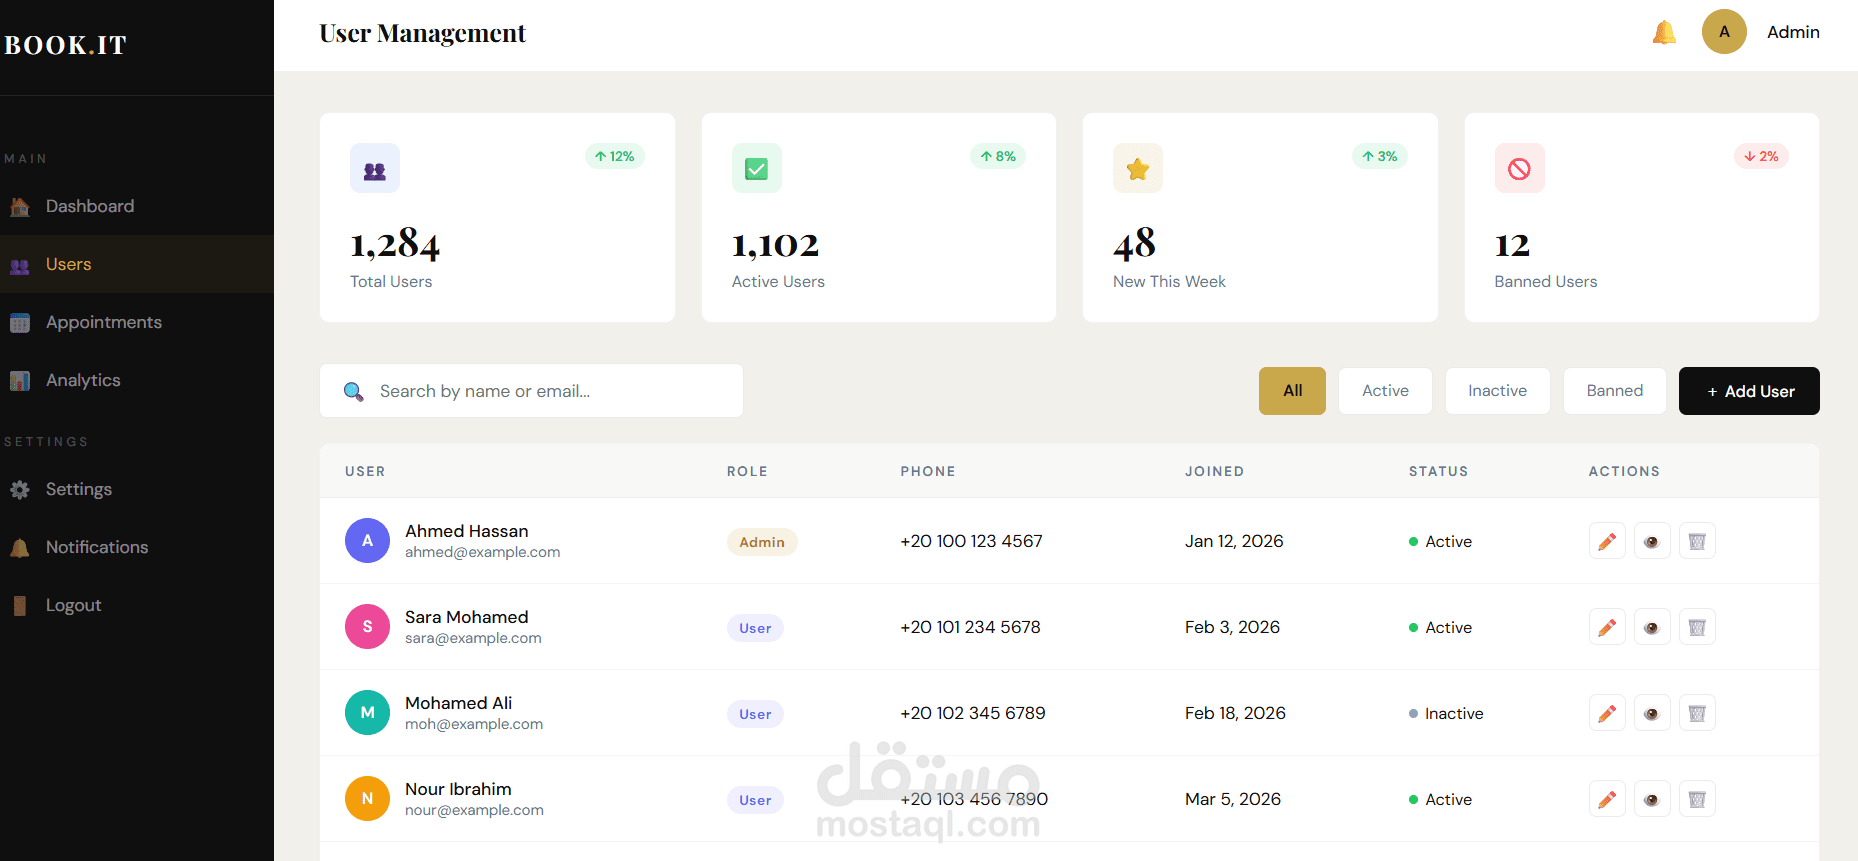The width and height of the screenshot is (1858, 861).
Task: Select Users in the sidebar
Action: pyautogui.click(x=137, y=264)
